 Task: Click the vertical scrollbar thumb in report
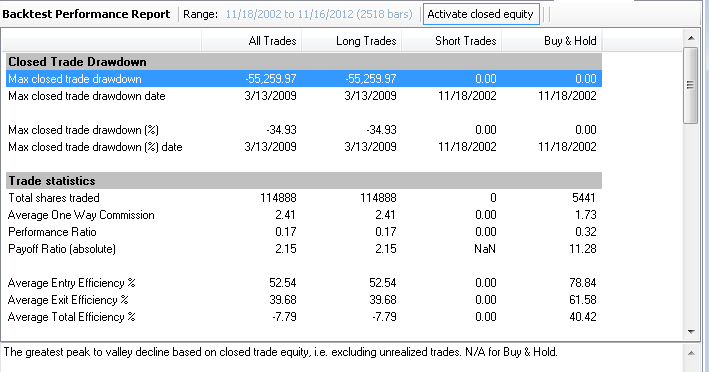point(690,85)
